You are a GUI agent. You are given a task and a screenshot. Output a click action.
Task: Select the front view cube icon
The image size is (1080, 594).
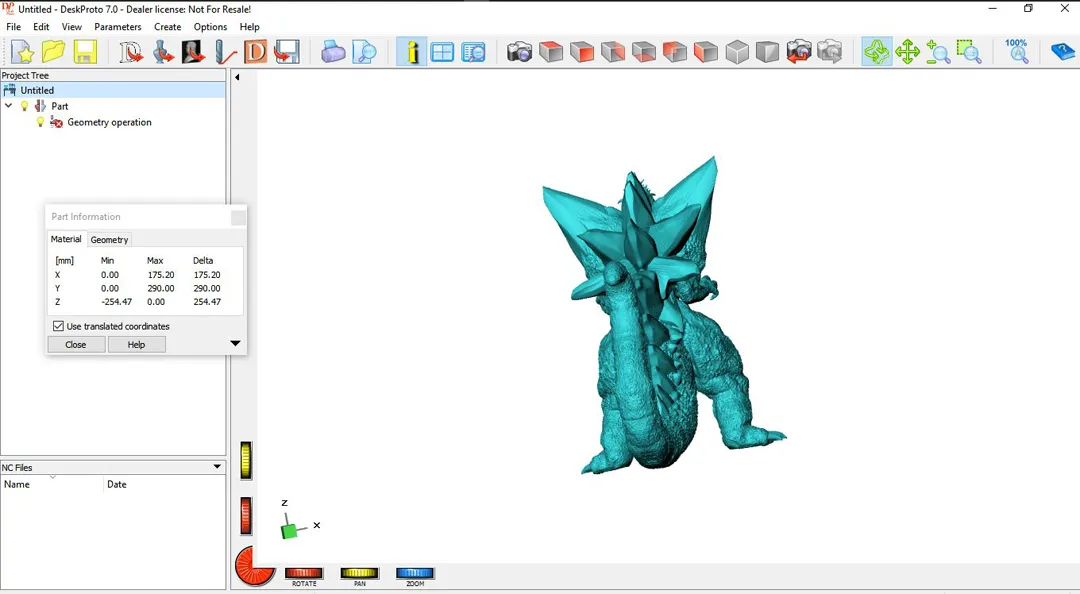click(x=582, y=52)
